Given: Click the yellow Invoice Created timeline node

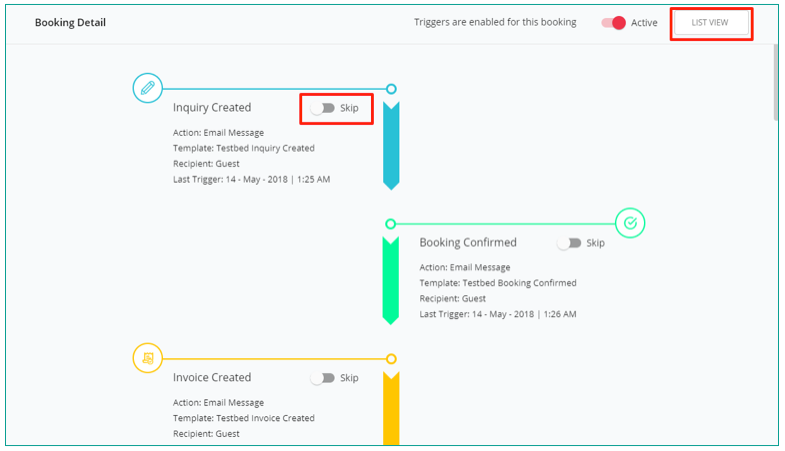Looking at the screenshot, I should [x=391, y=359].
